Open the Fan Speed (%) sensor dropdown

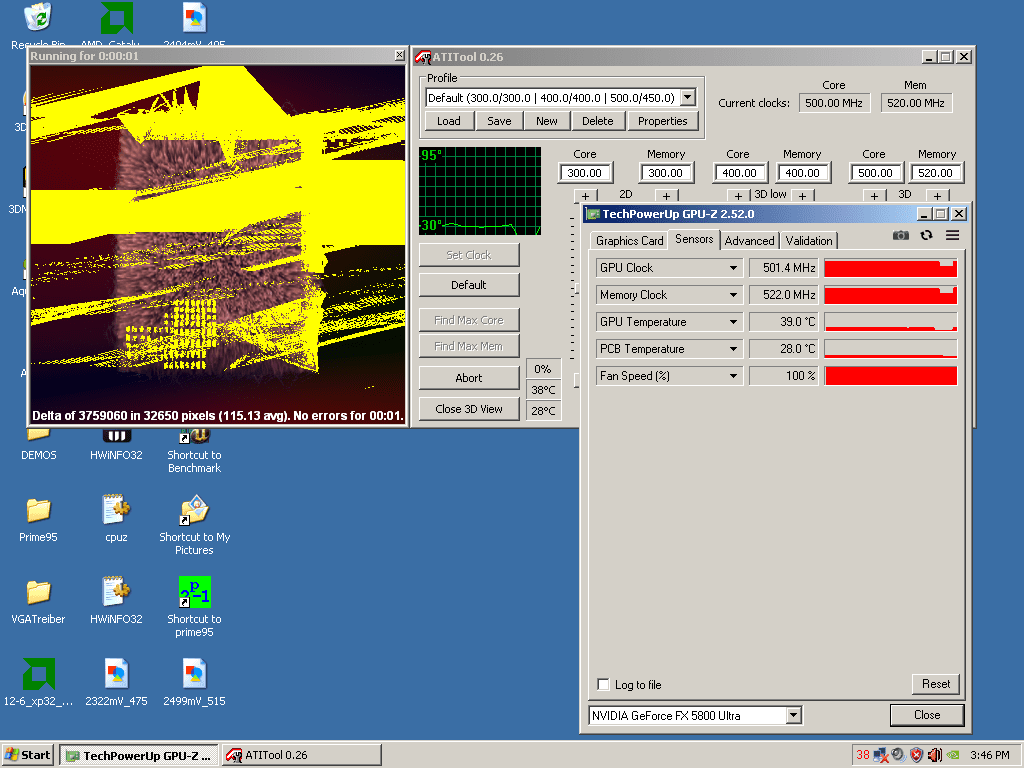733,376
